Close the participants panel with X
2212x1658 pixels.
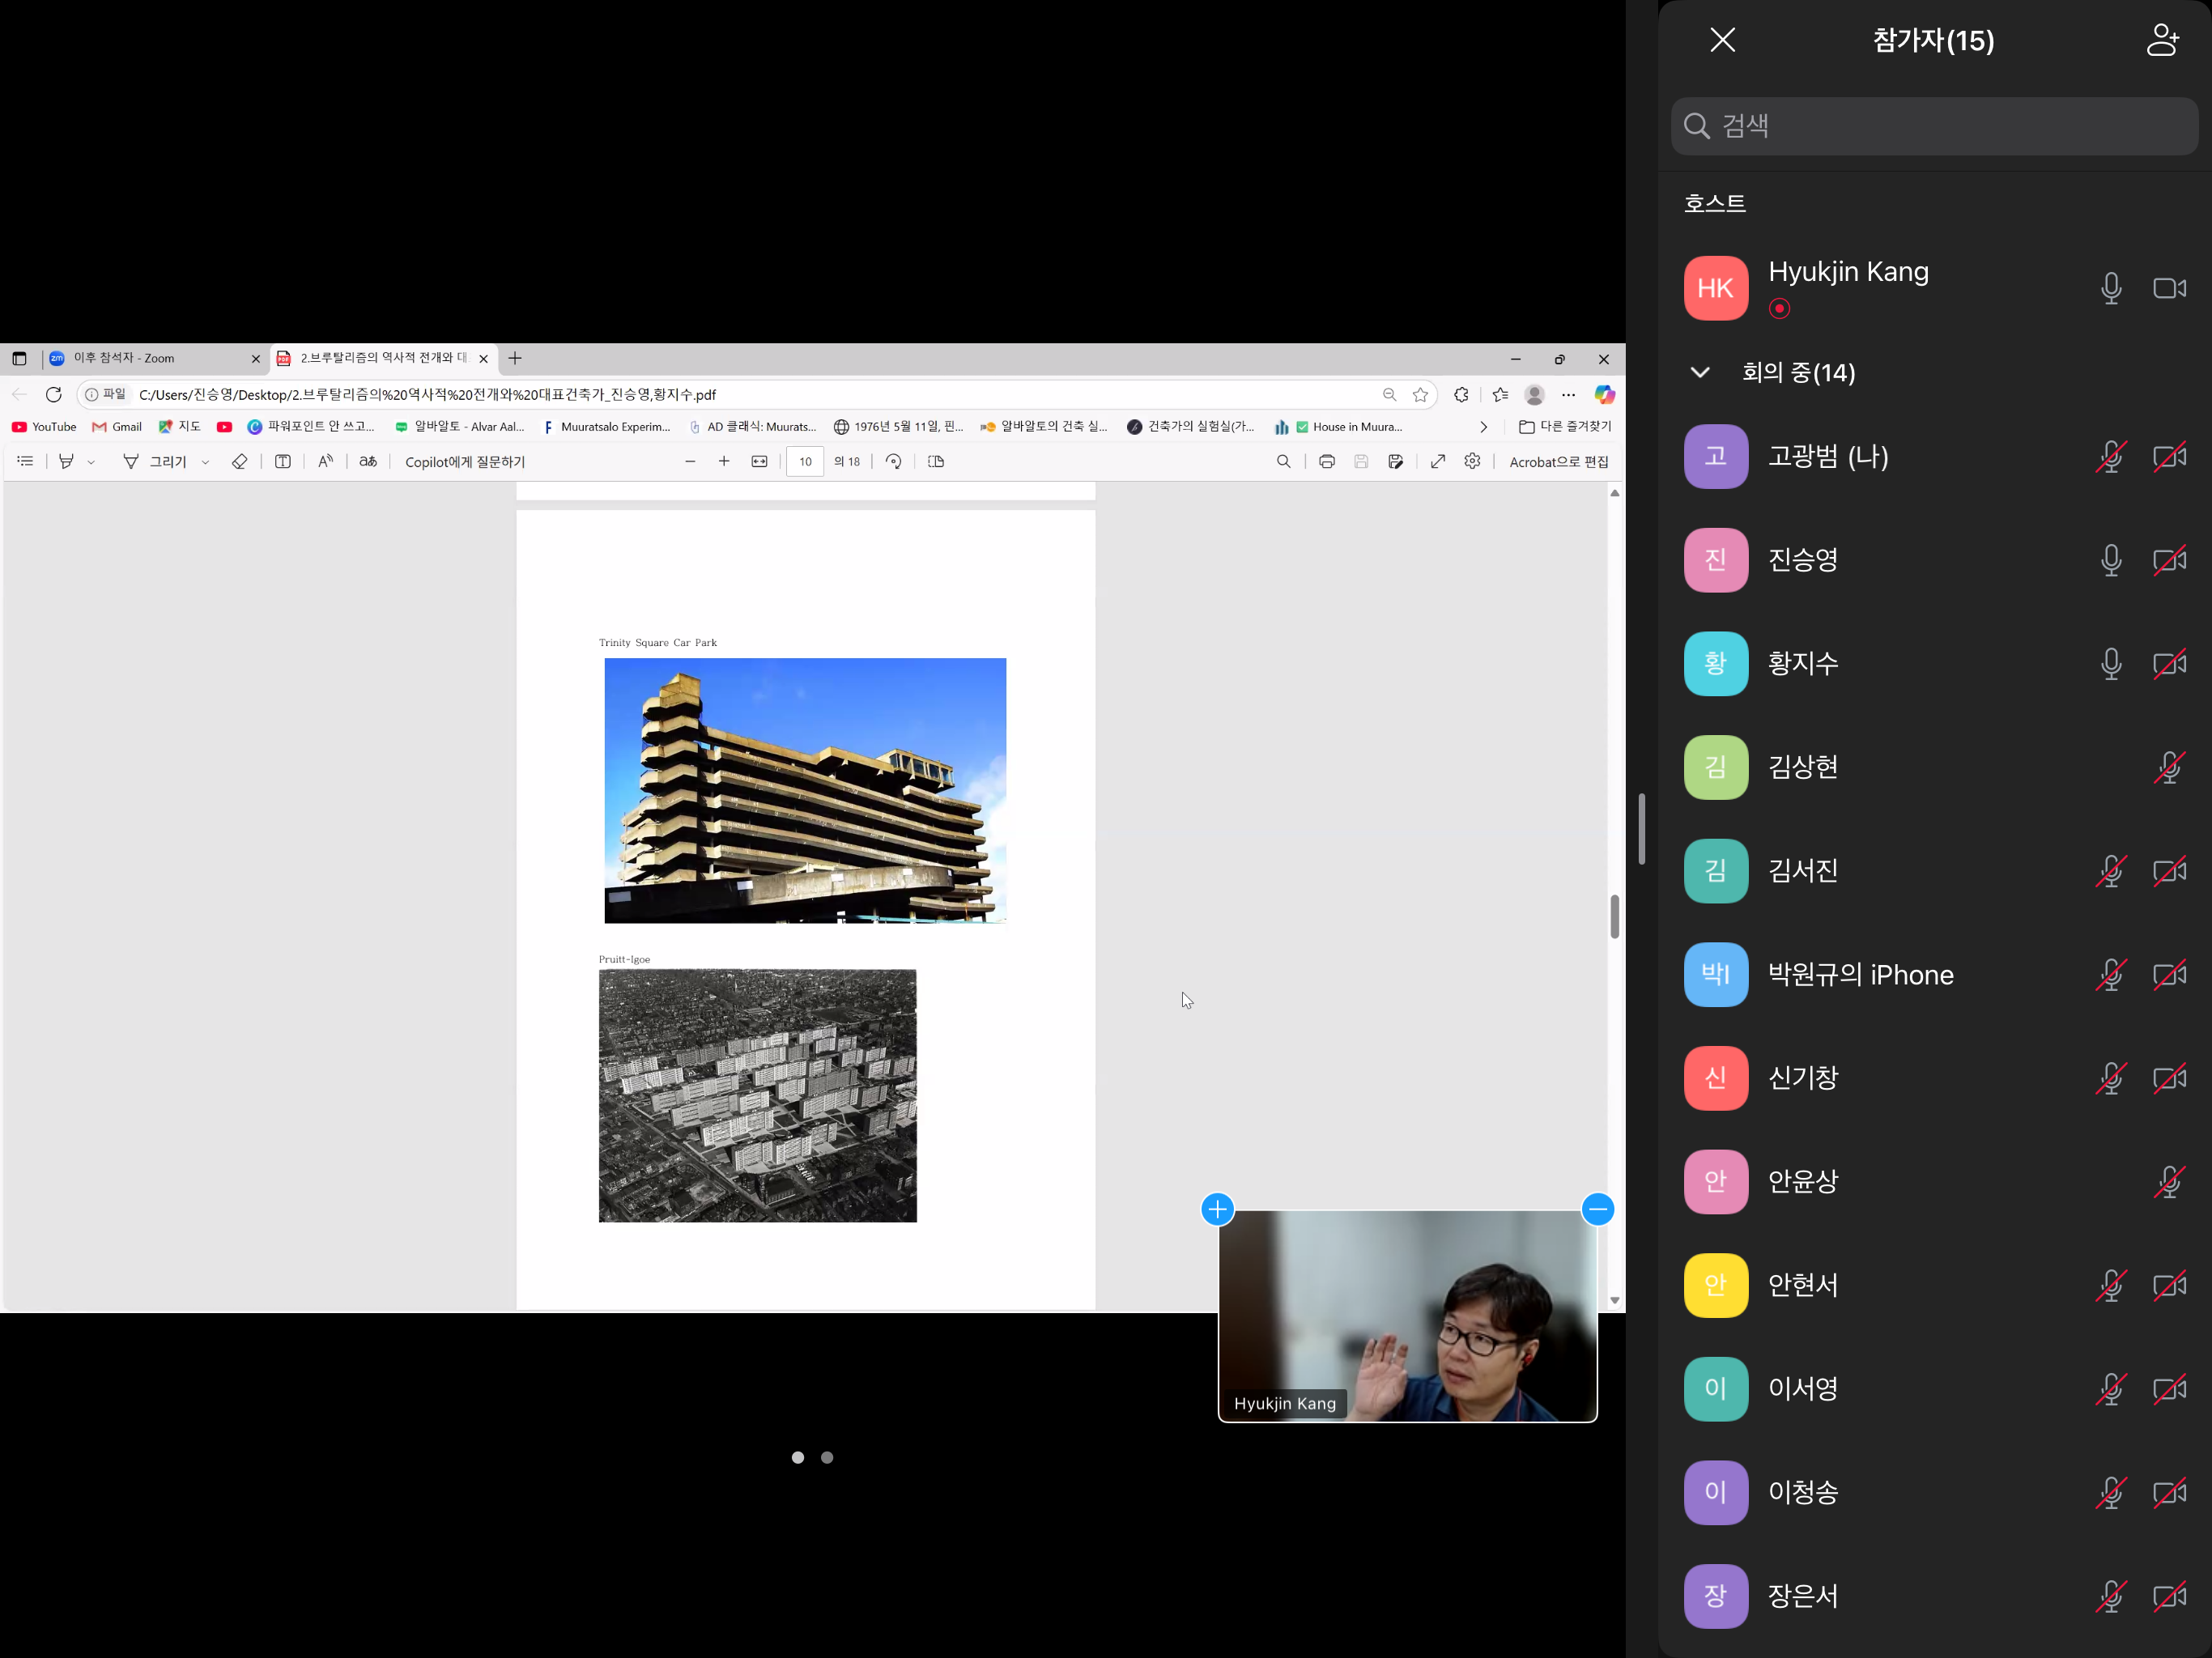tap(1722, 40)
